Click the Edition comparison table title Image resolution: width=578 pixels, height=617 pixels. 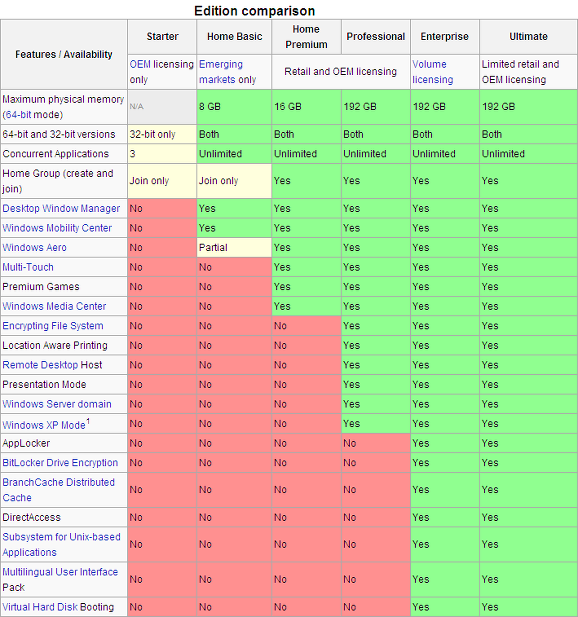point(255,11)
